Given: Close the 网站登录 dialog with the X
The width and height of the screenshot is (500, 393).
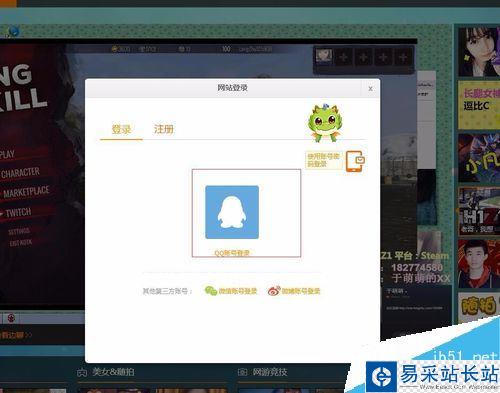Looking at the screenshot, I should (x=370, y=89).
